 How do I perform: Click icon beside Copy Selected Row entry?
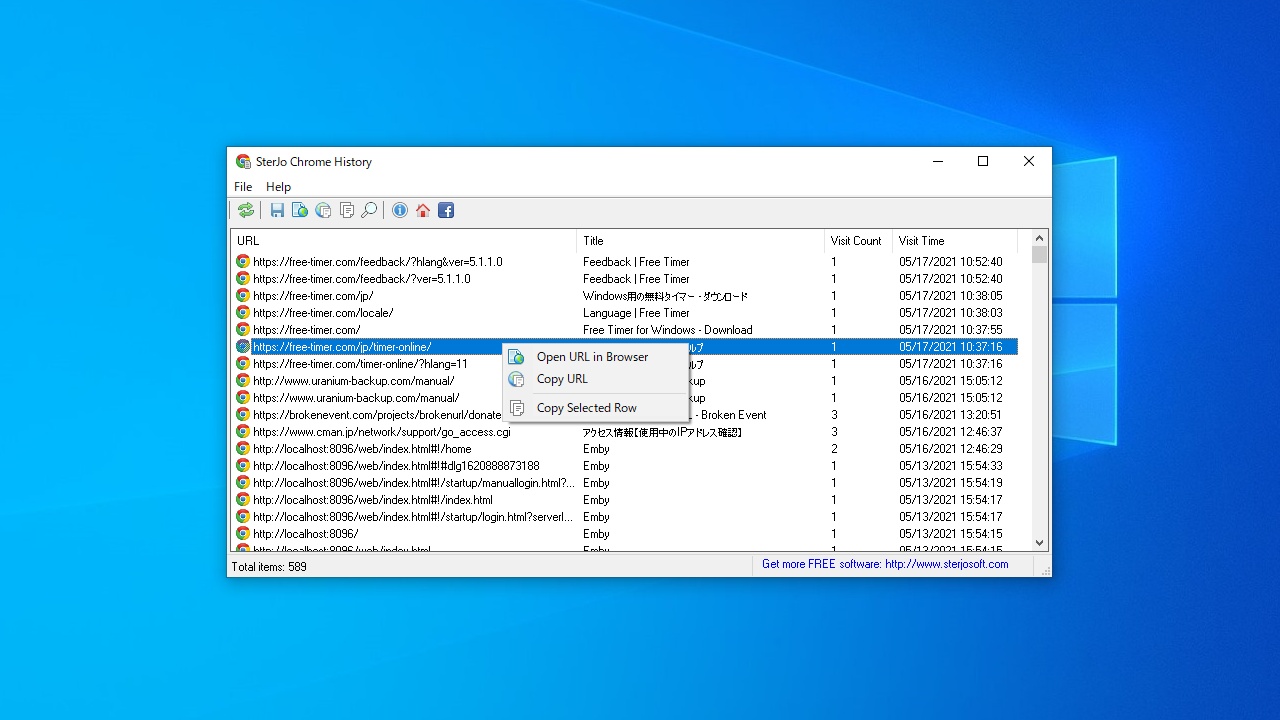tap(517, 408)
